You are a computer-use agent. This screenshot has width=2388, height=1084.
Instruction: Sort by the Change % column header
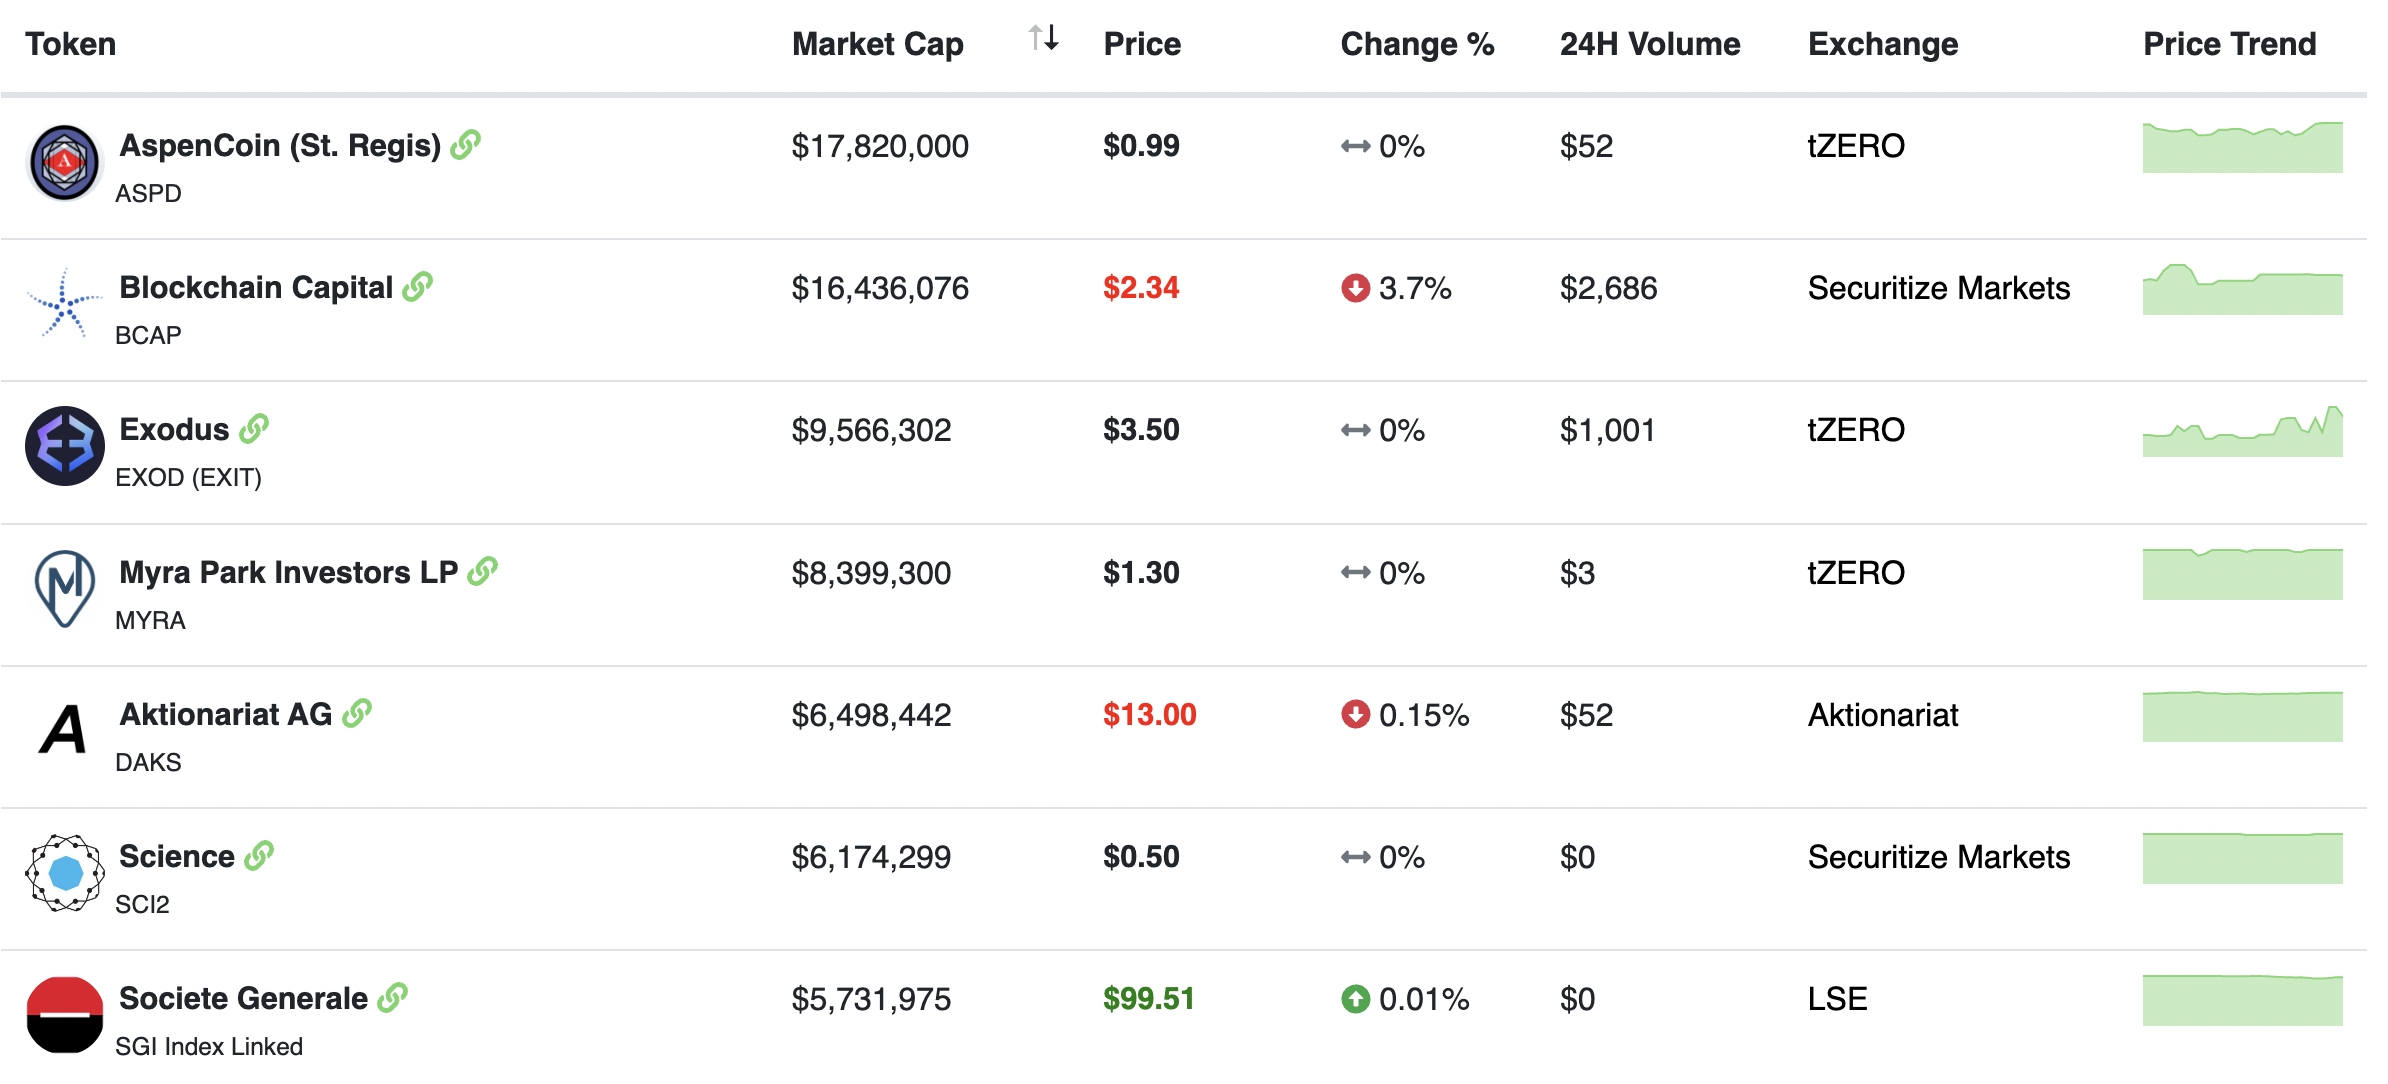pos(1417,44)
